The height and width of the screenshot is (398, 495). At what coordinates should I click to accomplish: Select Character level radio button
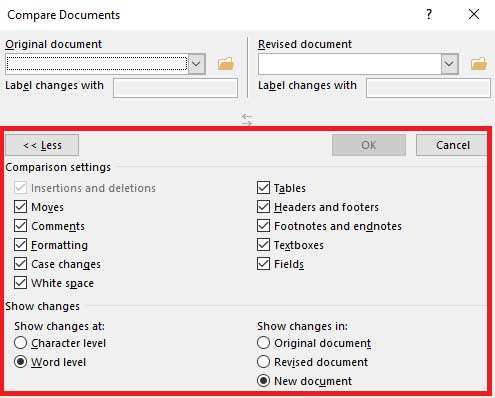click(x=20, y=343)
